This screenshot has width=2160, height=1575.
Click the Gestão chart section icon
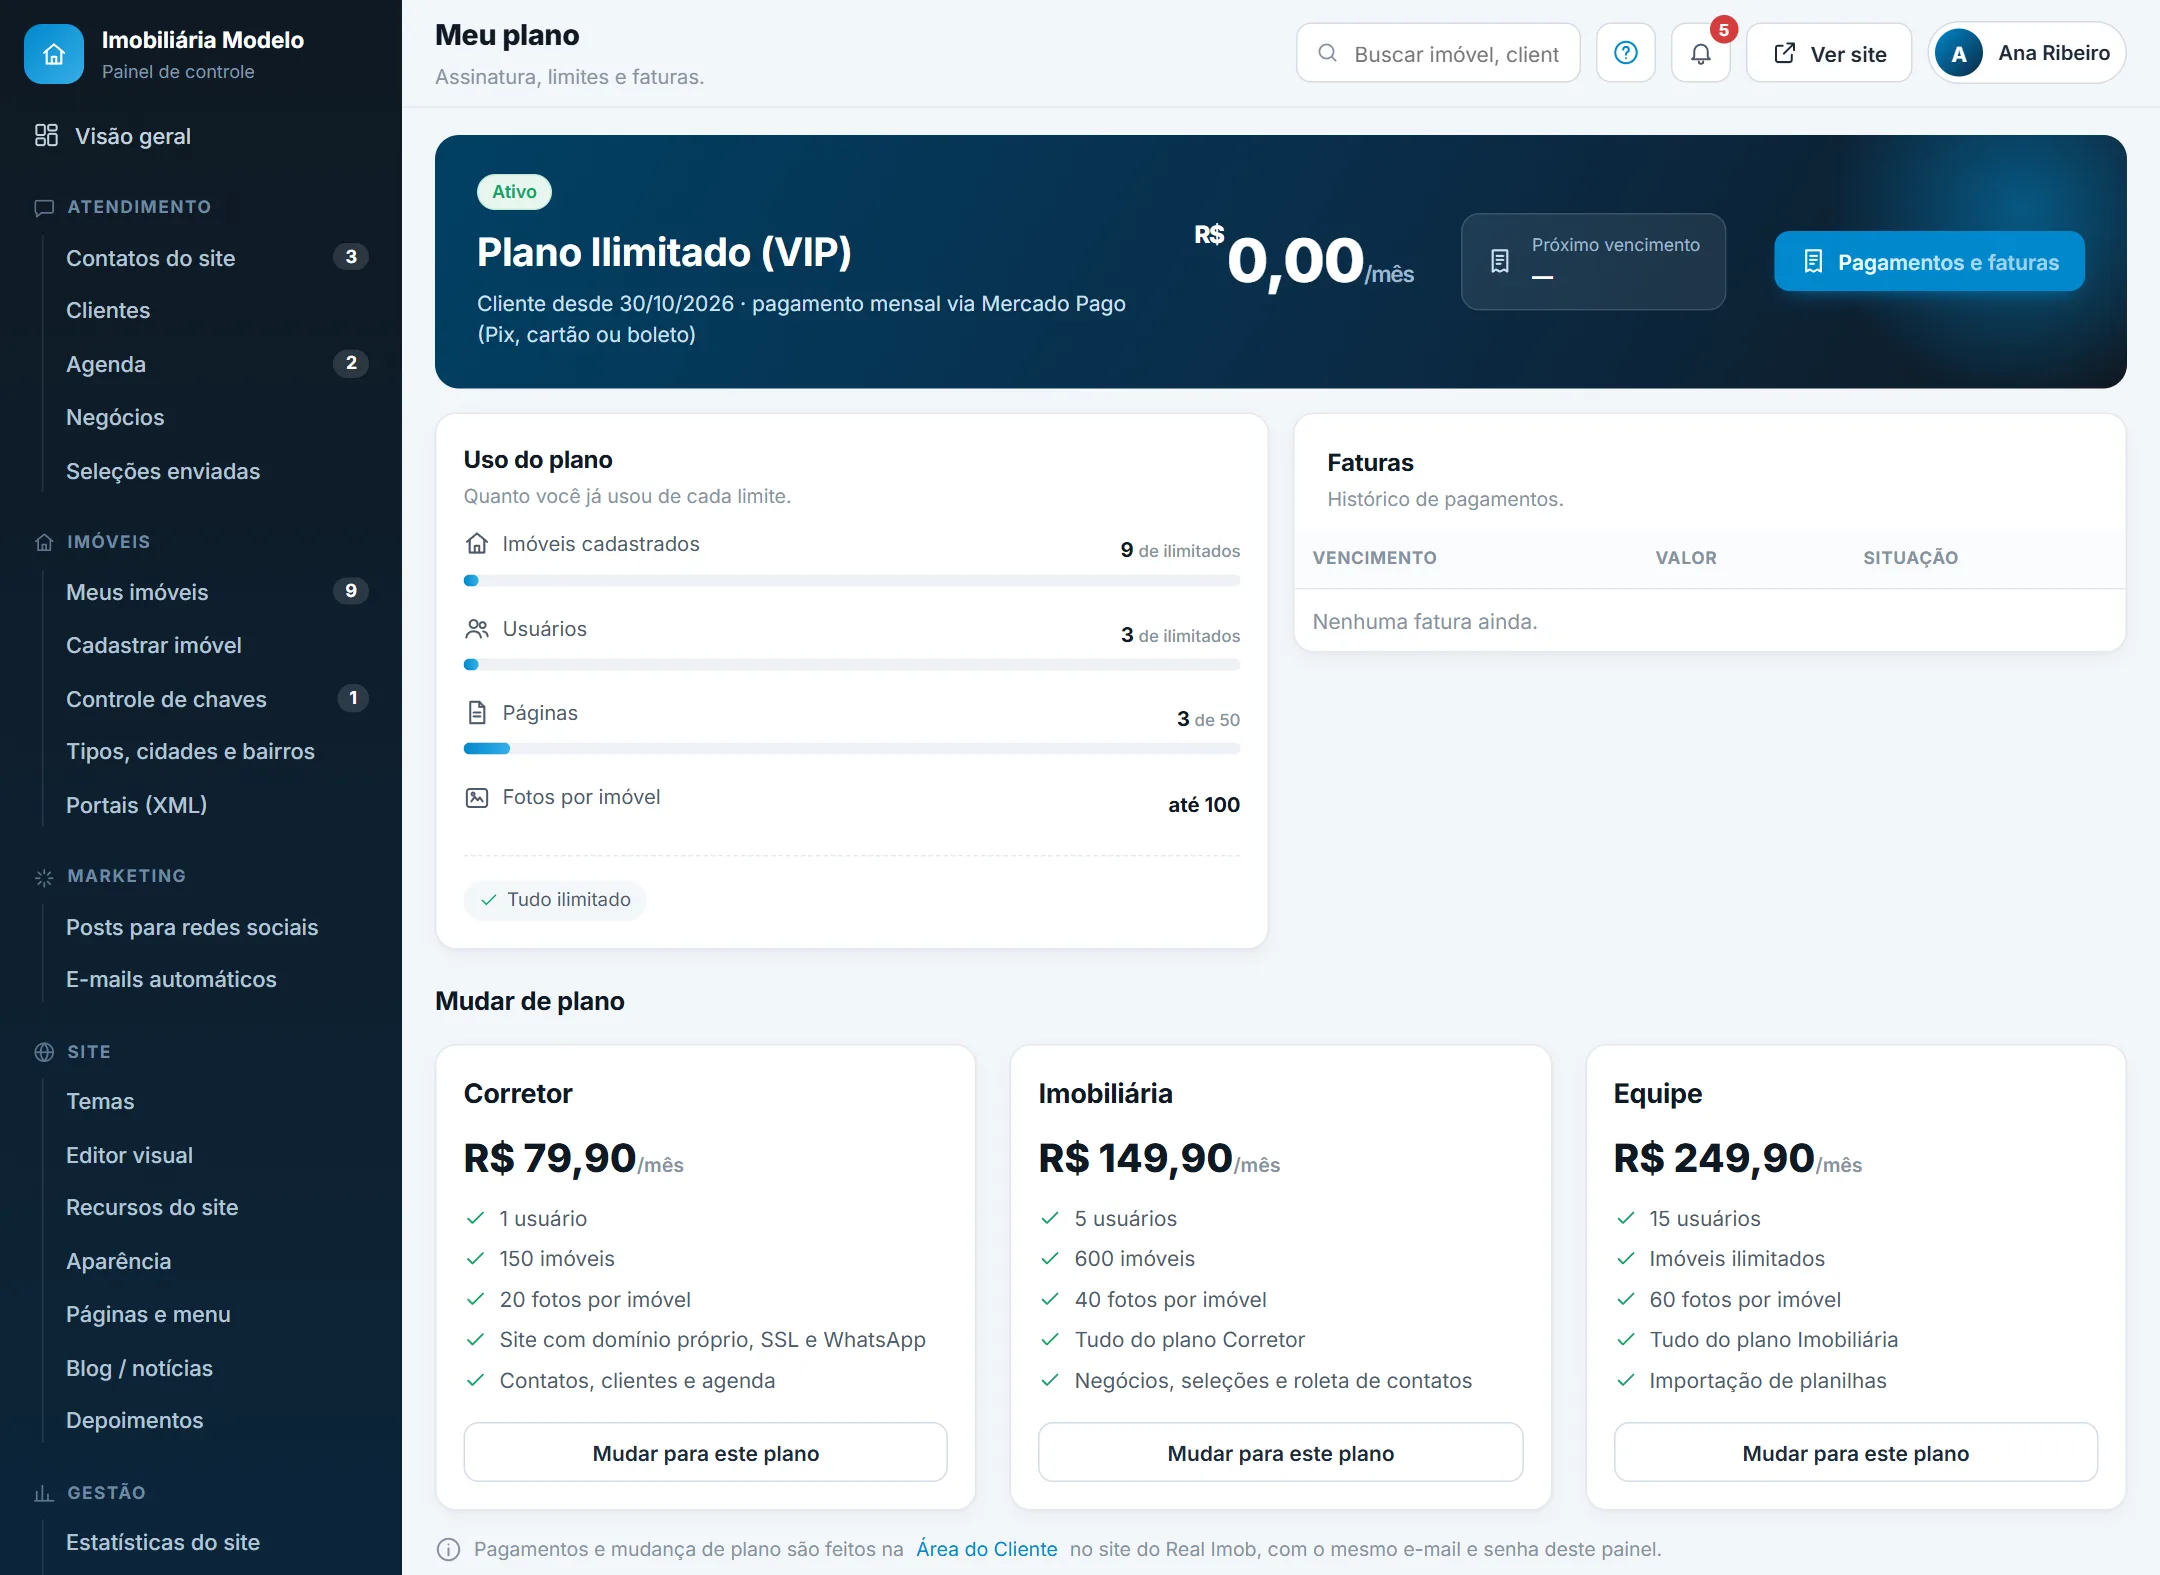pos(44,1493)
